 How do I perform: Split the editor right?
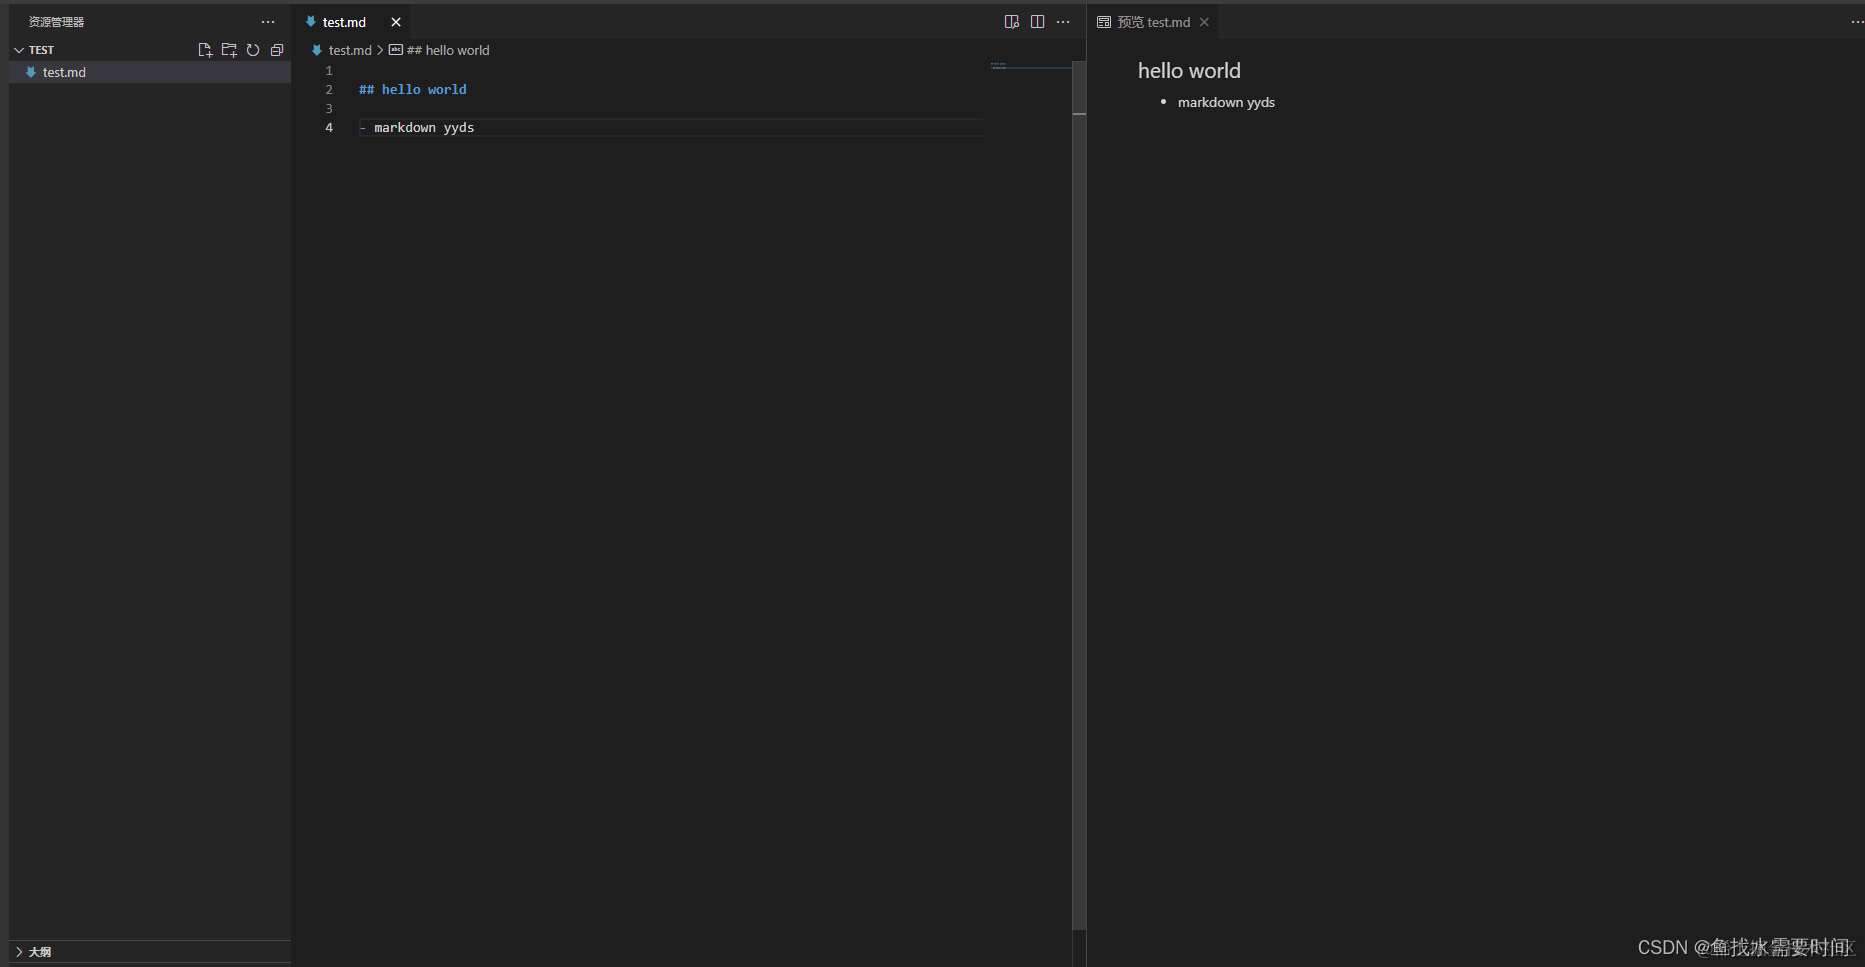click(x=1038, y=22)
